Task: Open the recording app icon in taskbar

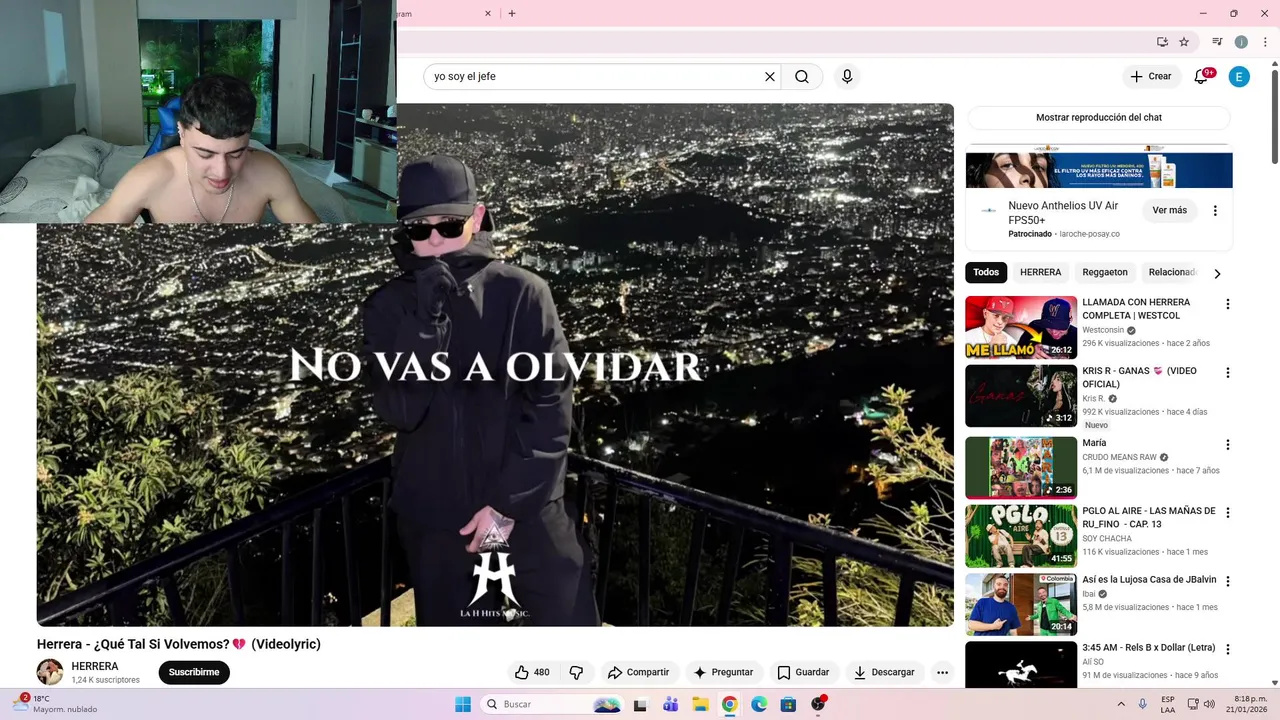Action: click(818, 704)
